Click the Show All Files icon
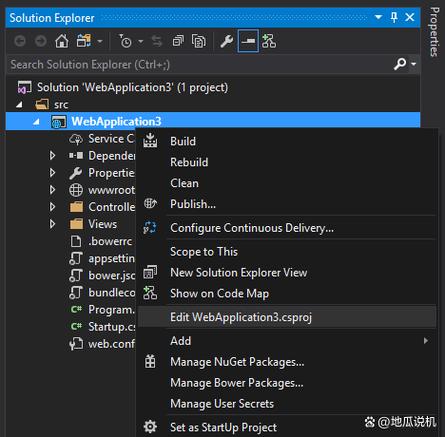Image resolution: width=445 pixels, height=437 pixels. tap(199, 41)
